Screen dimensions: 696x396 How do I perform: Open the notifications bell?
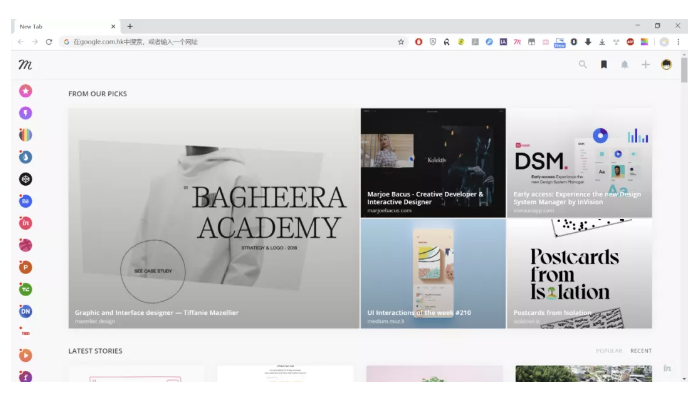coord(625,65)
